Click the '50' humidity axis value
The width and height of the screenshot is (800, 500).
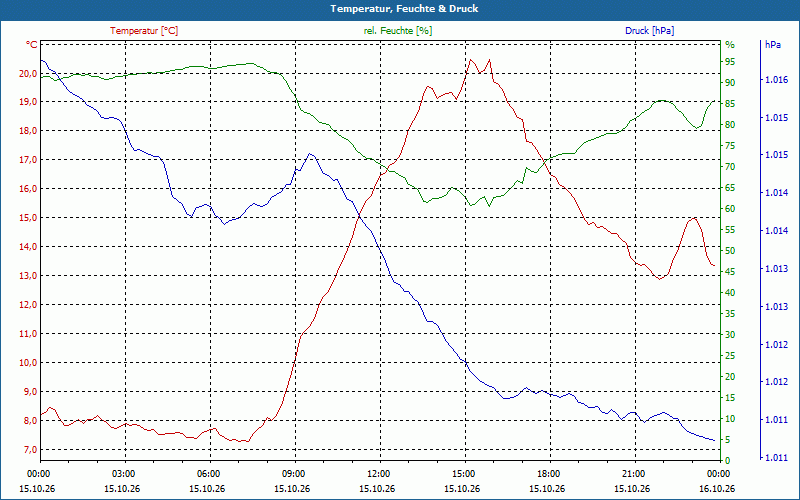pyautogui.click(x=730, y=251)
